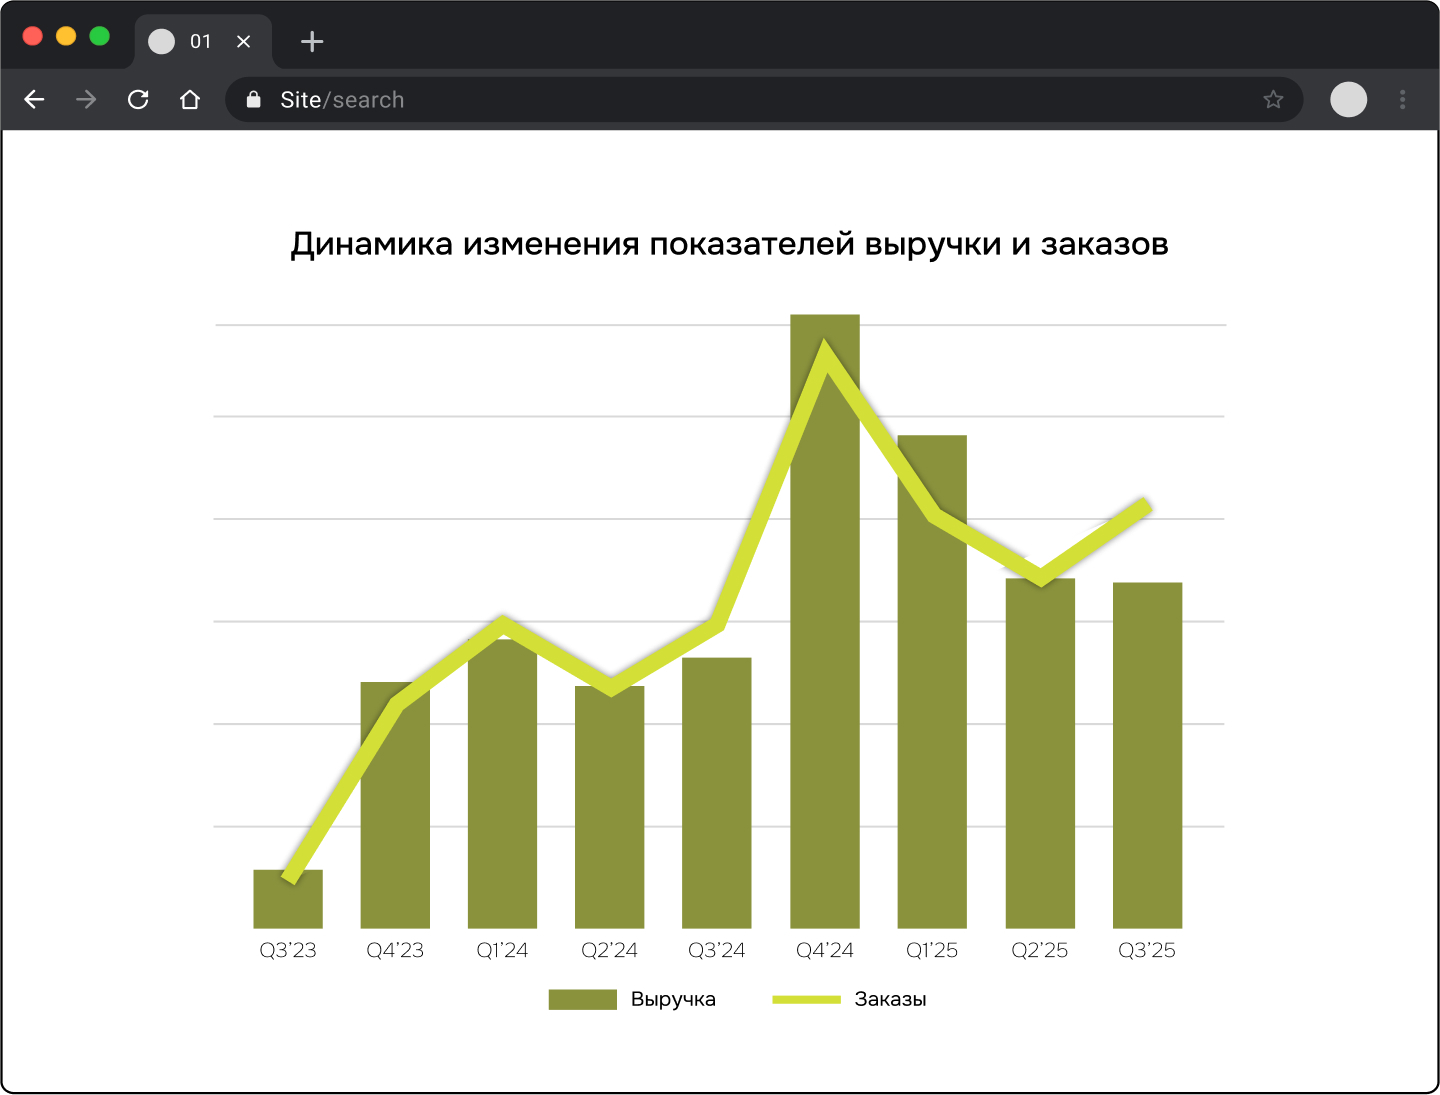Select the Q3'23 revenue bar
Viewport: 1440px width, 1095px height.
pyautogui.click(x=288, y=905)
